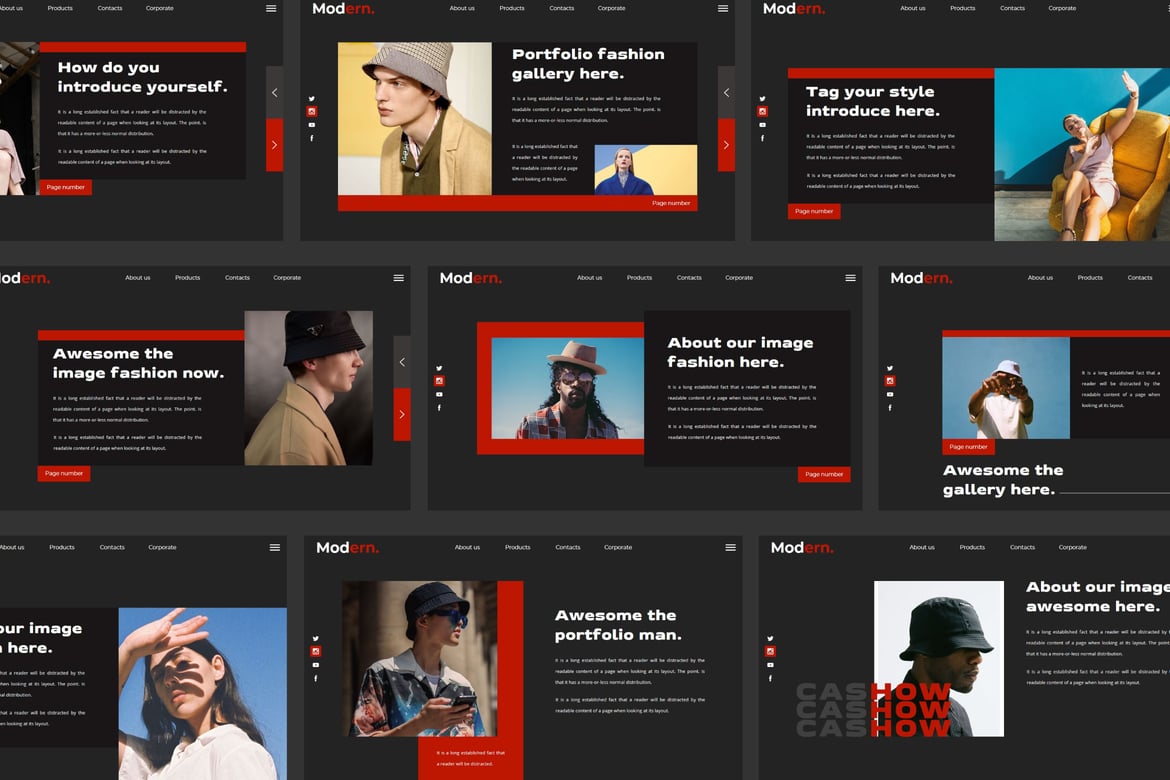
Task: Open hamburger menu on 'Portfolio fashion gallery' slide
Action: pyautogui.click(x=723, y=8)
